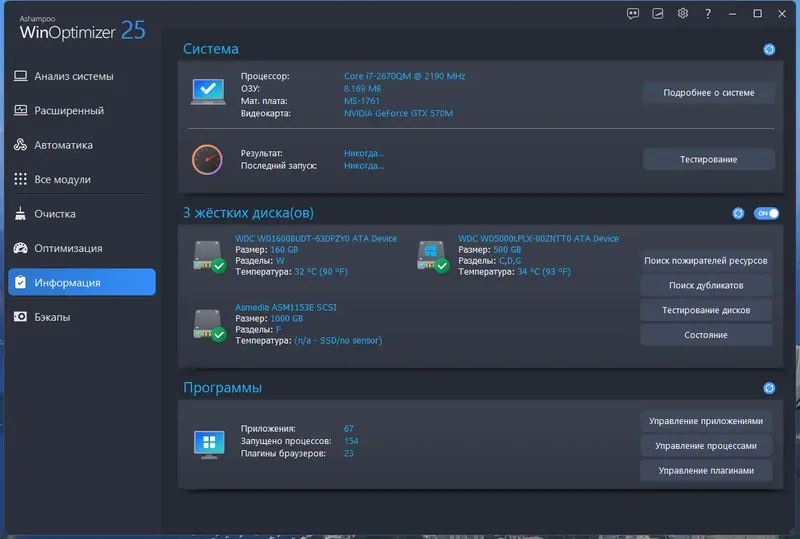Viewport: 800px width, 539px height.
Task: Click processor value Core i7-2670QM
Action: 405,76
